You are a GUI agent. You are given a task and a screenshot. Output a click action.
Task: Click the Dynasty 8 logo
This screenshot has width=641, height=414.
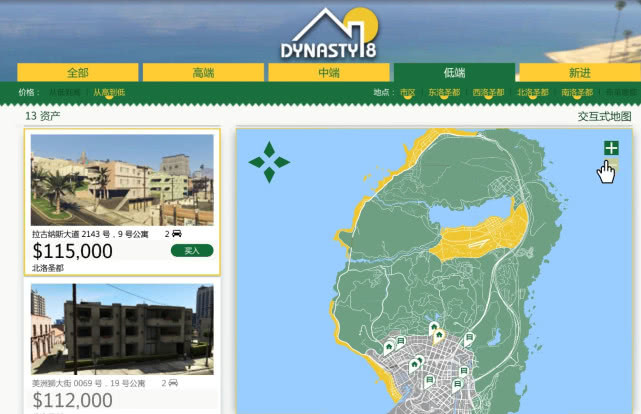[x=329, y=34]
